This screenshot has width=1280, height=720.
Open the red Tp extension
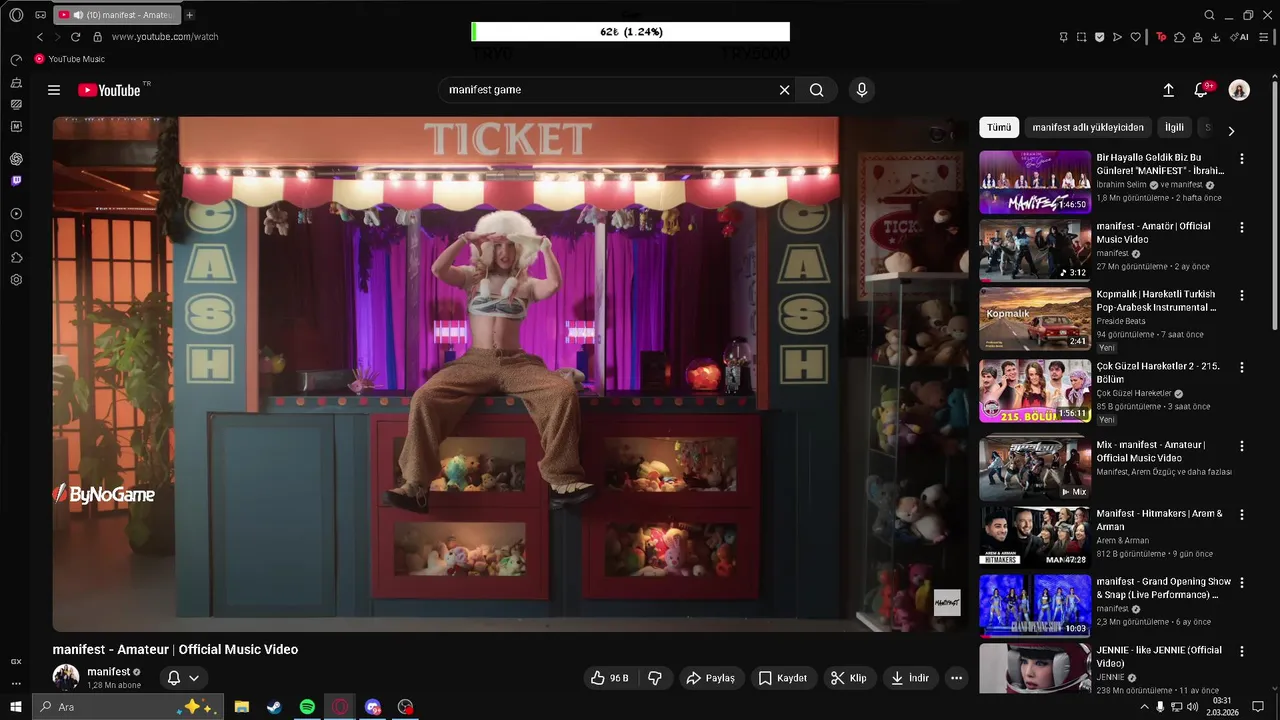1161,37
